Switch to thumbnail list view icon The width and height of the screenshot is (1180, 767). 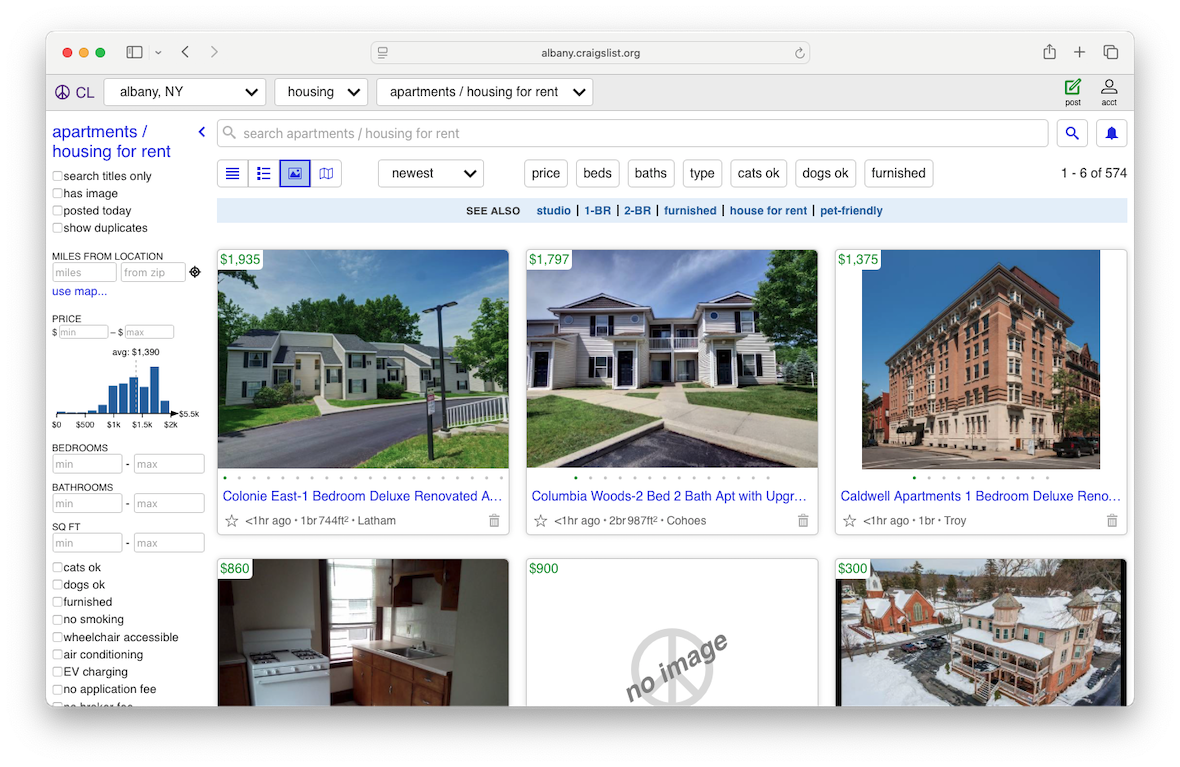click(263, 173)
